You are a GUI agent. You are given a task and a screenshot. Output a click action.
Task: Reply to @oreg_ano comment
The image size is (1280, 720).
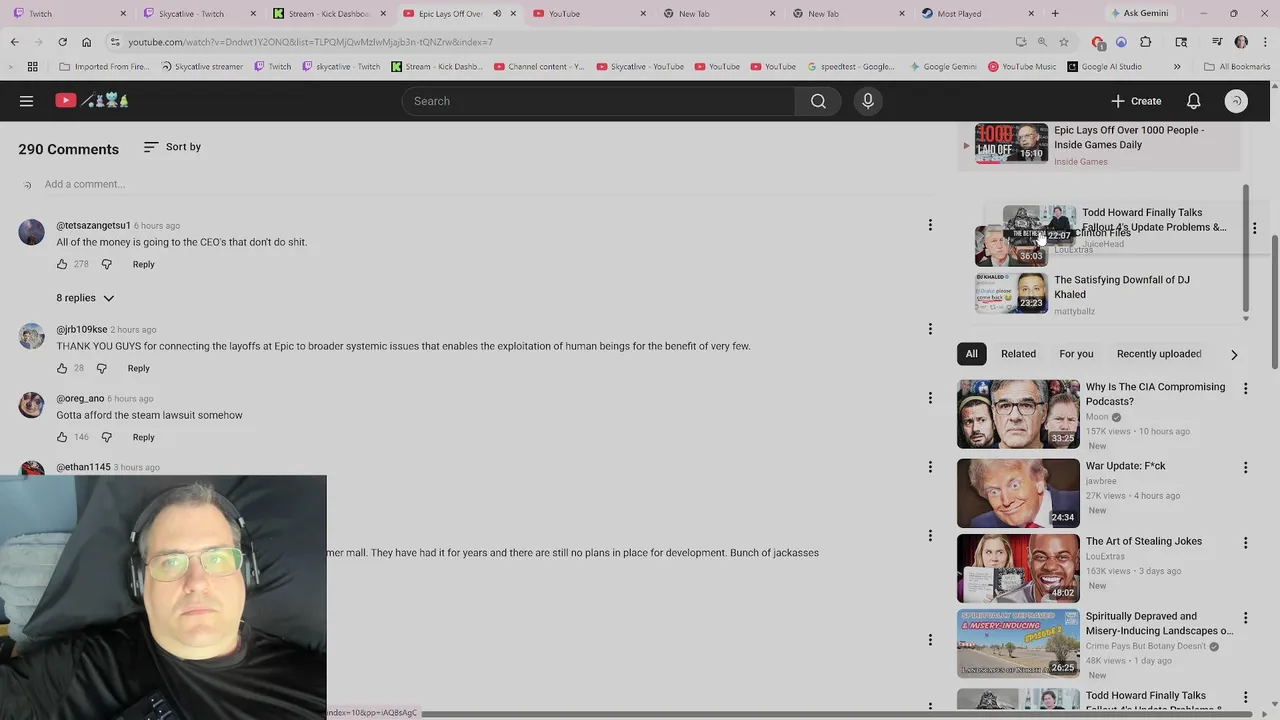click(x=143, y=437)
